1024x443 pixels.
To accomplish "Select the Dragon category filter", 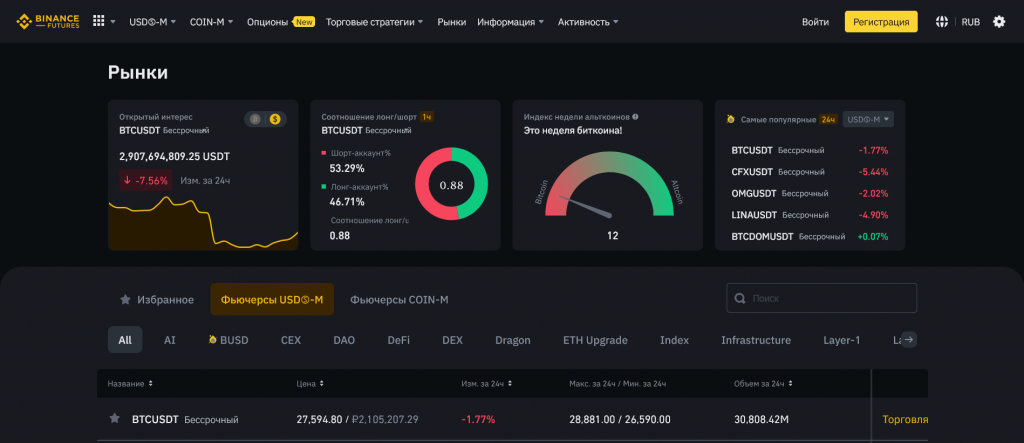I will (x=513, y=340).
